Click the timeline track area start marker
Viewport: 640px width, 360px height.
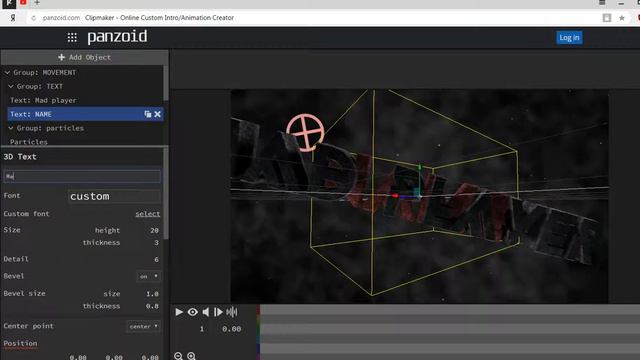click(x=258, y=331)
